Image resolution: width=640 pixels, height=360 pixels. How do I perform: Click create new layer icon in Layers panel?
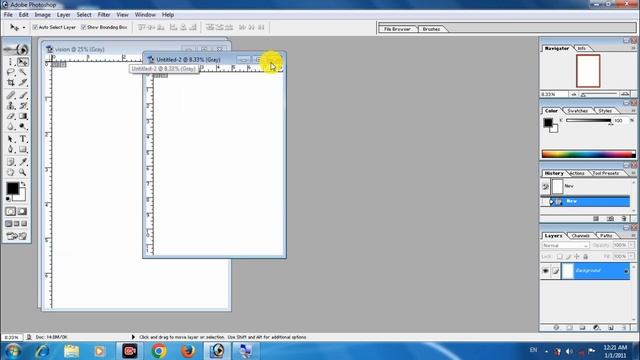611,327
